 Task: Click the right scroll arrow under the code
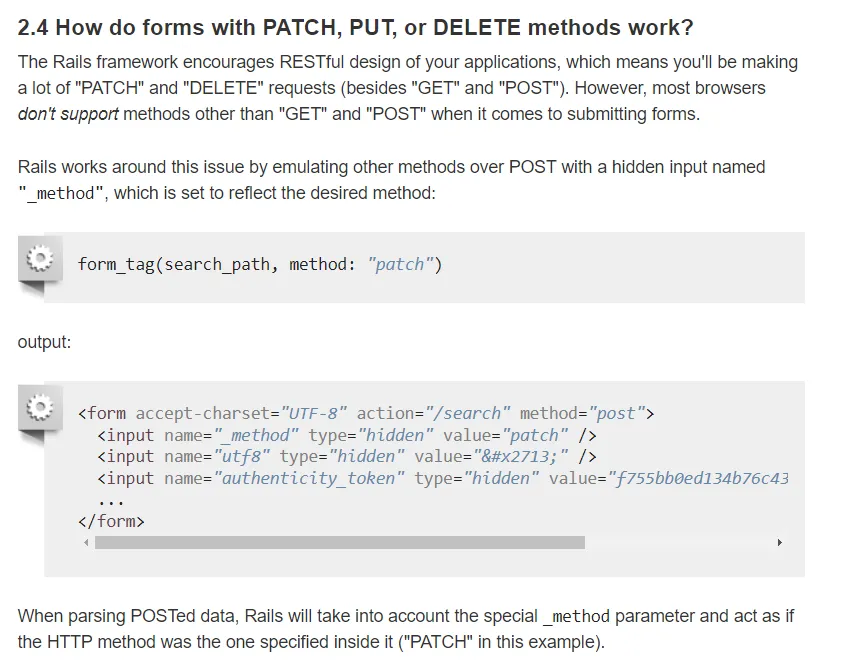(x=779, y=543)
